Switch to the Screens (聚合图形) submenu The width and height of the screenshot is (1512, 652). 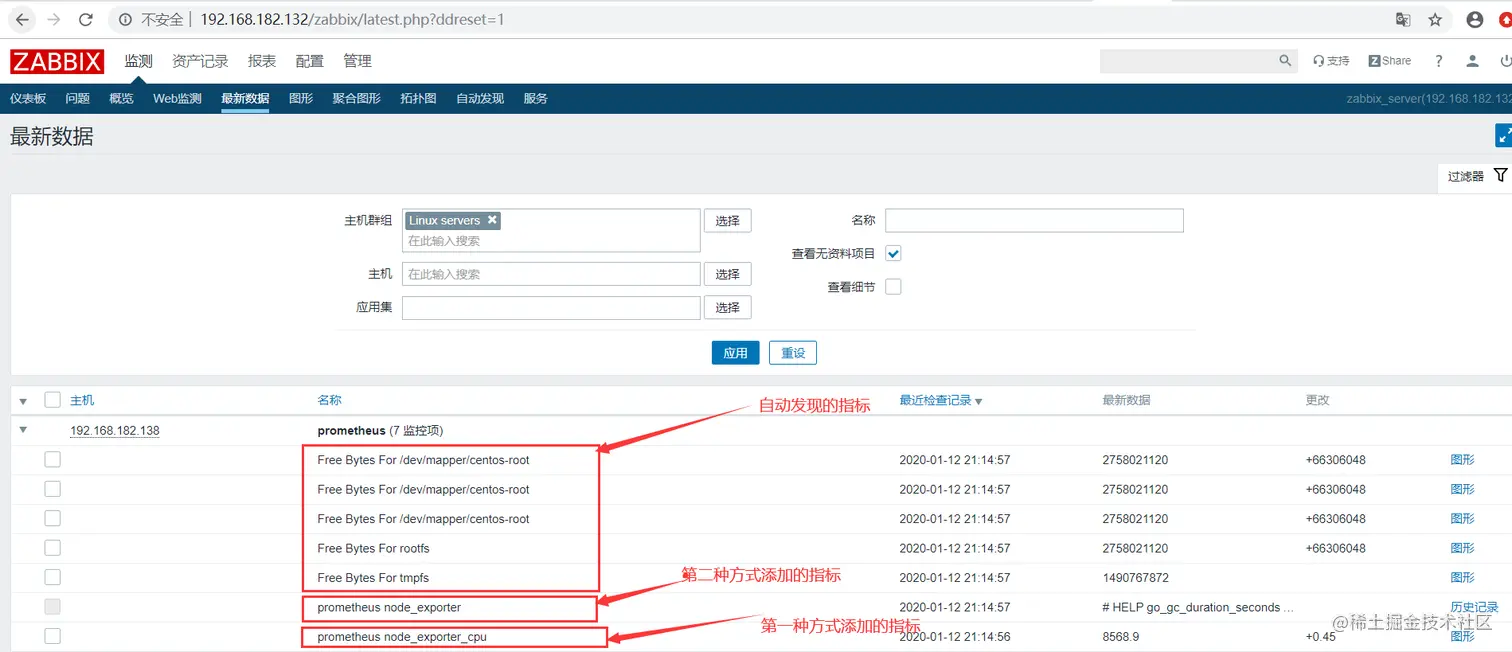click(x=357, y=98)
